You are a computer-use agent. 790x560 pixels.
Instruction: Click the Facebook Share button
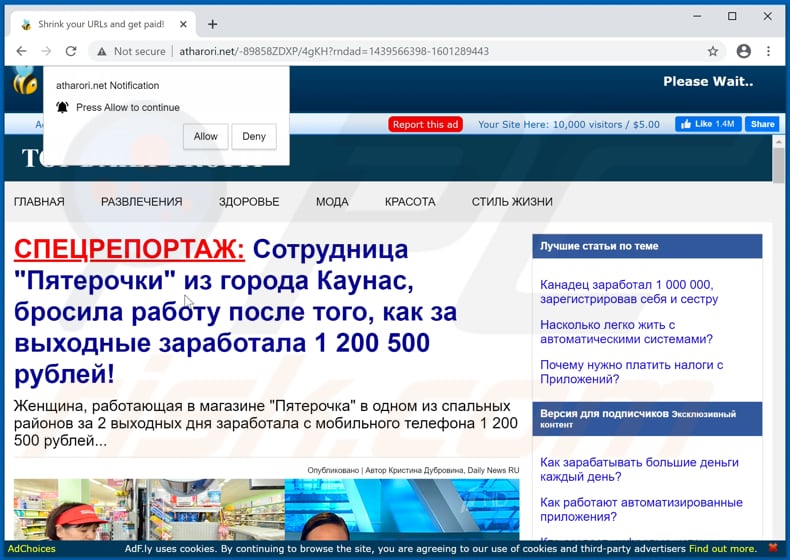(762, 124)
